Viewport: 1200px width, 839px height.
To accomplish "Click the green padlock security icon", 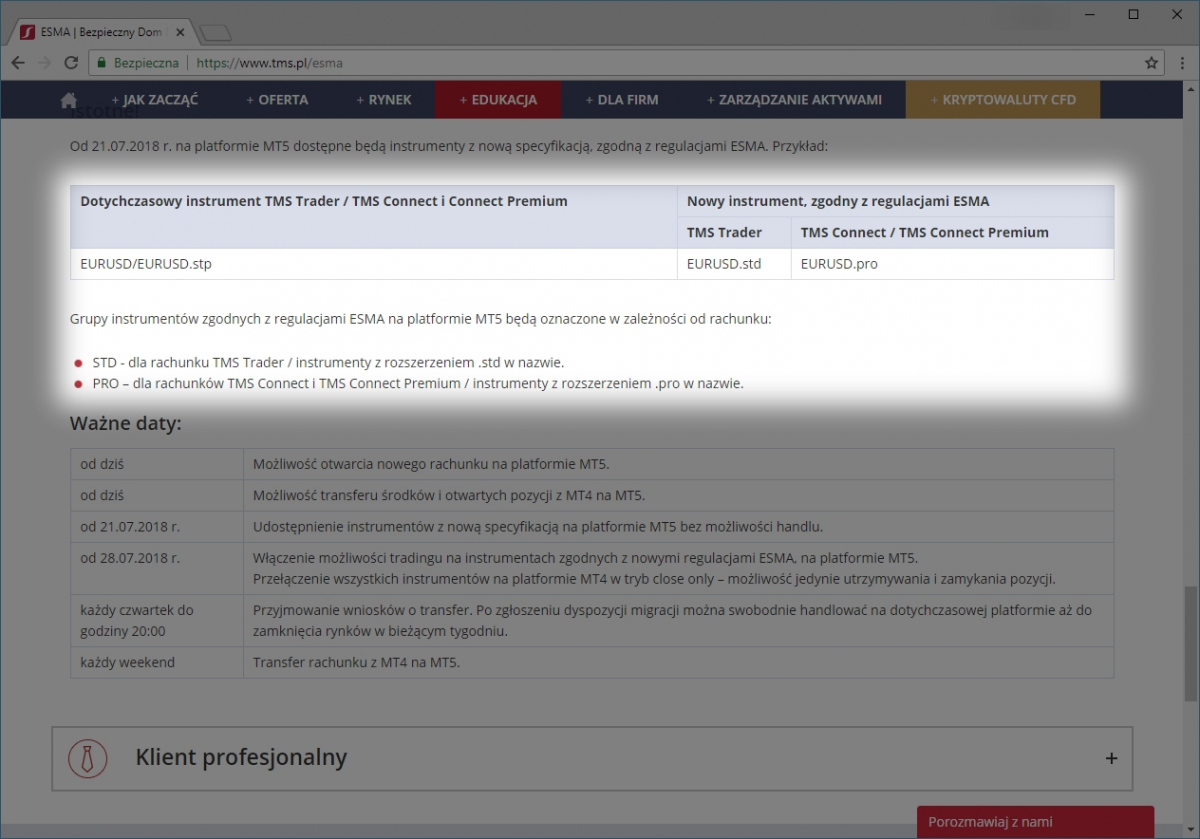I will click(100, 62).
